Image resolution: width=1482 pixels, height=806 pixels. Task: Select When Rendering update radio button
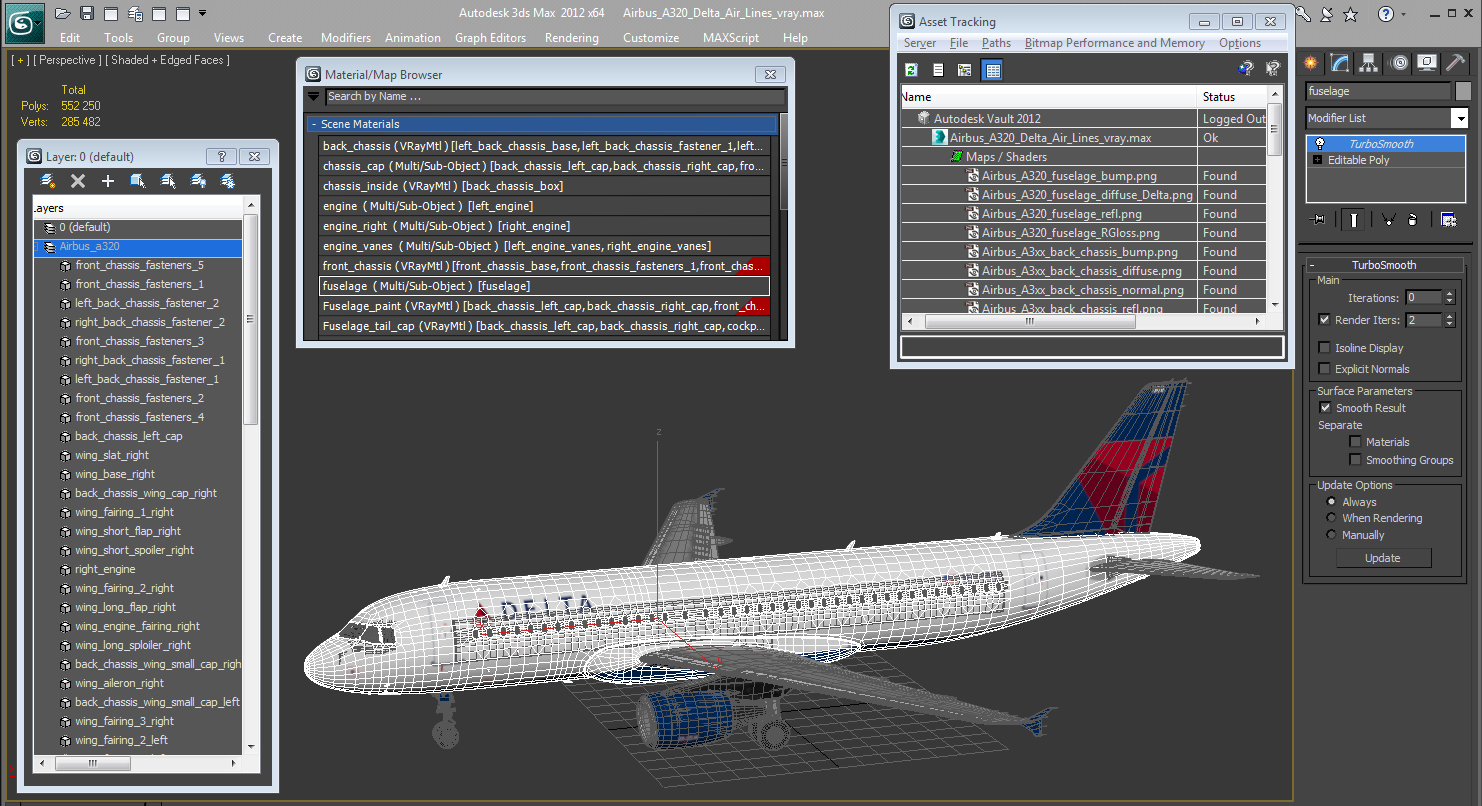(x=1331, y=518)
